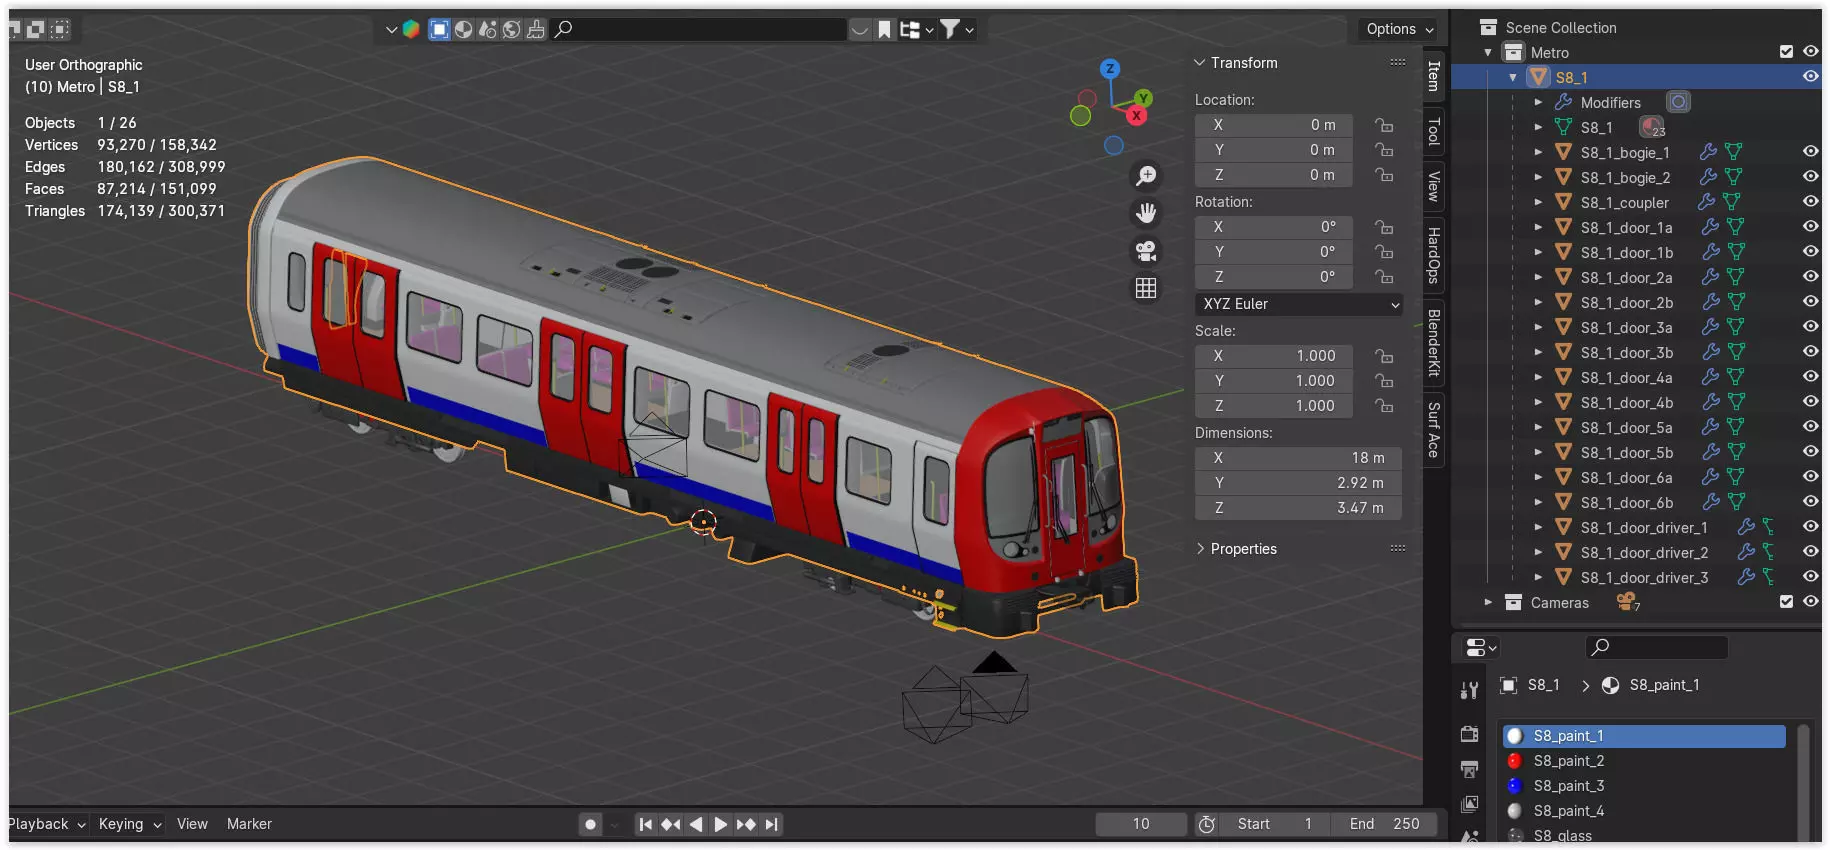The image size is (1830, 850).
Task: Select the S8_paint_3 blue material slot
Action: [1644, 786]
